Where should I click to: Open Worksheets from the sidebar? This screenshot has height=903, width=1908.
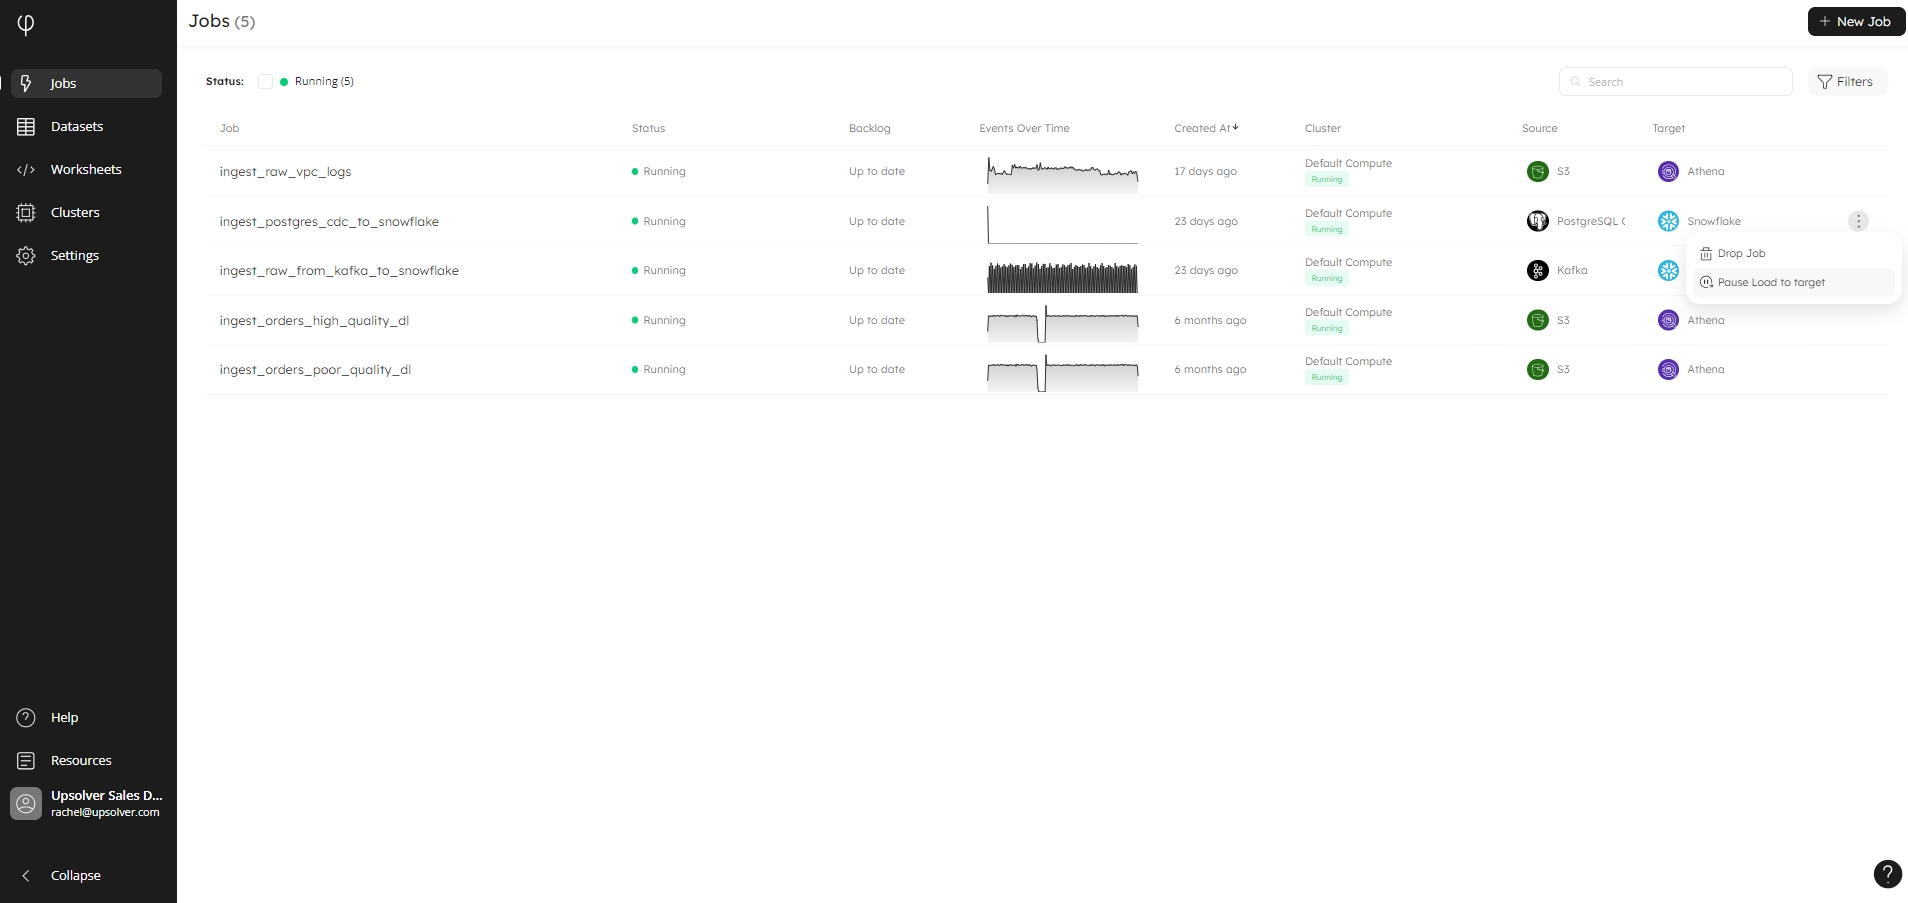(86, 170)
